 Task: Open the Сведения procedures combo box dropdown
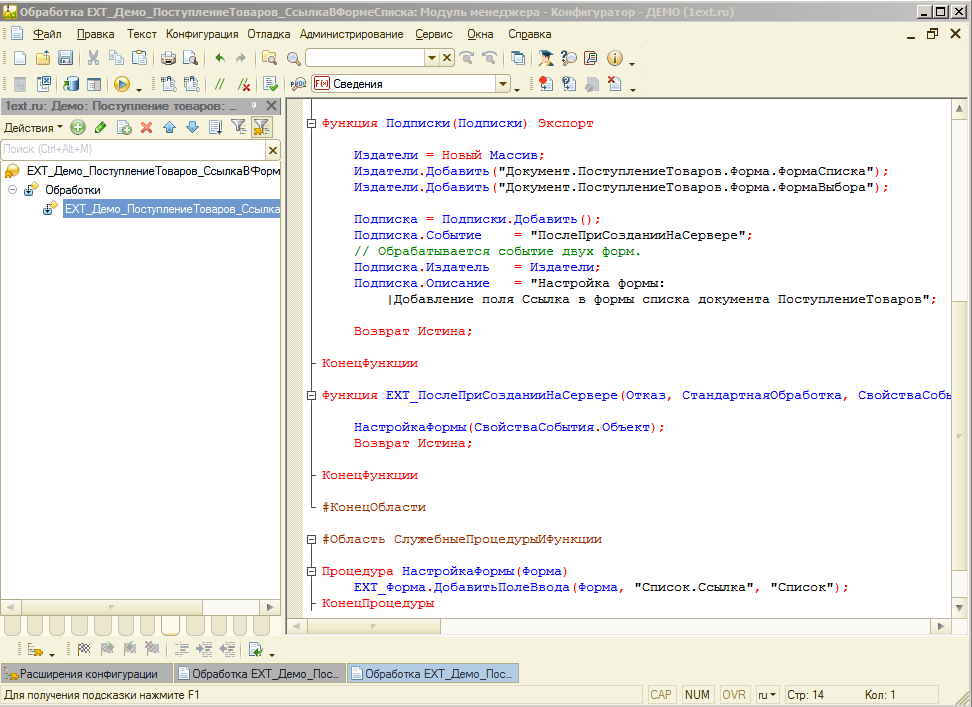click(x=503, y=83)
